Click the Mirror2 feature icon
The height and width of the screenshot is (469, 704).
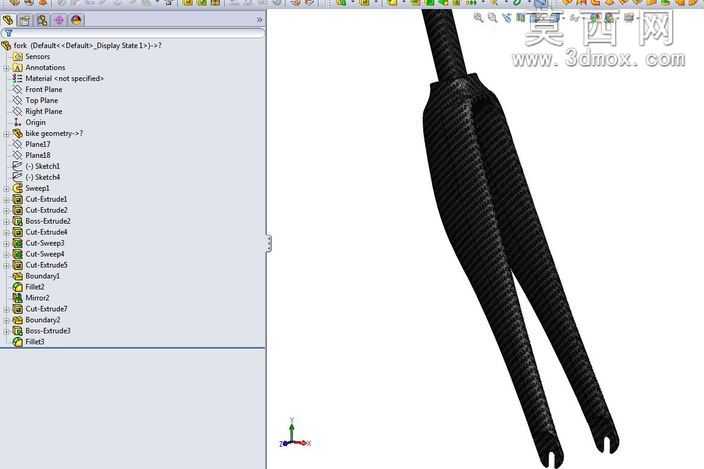[18, 298]
